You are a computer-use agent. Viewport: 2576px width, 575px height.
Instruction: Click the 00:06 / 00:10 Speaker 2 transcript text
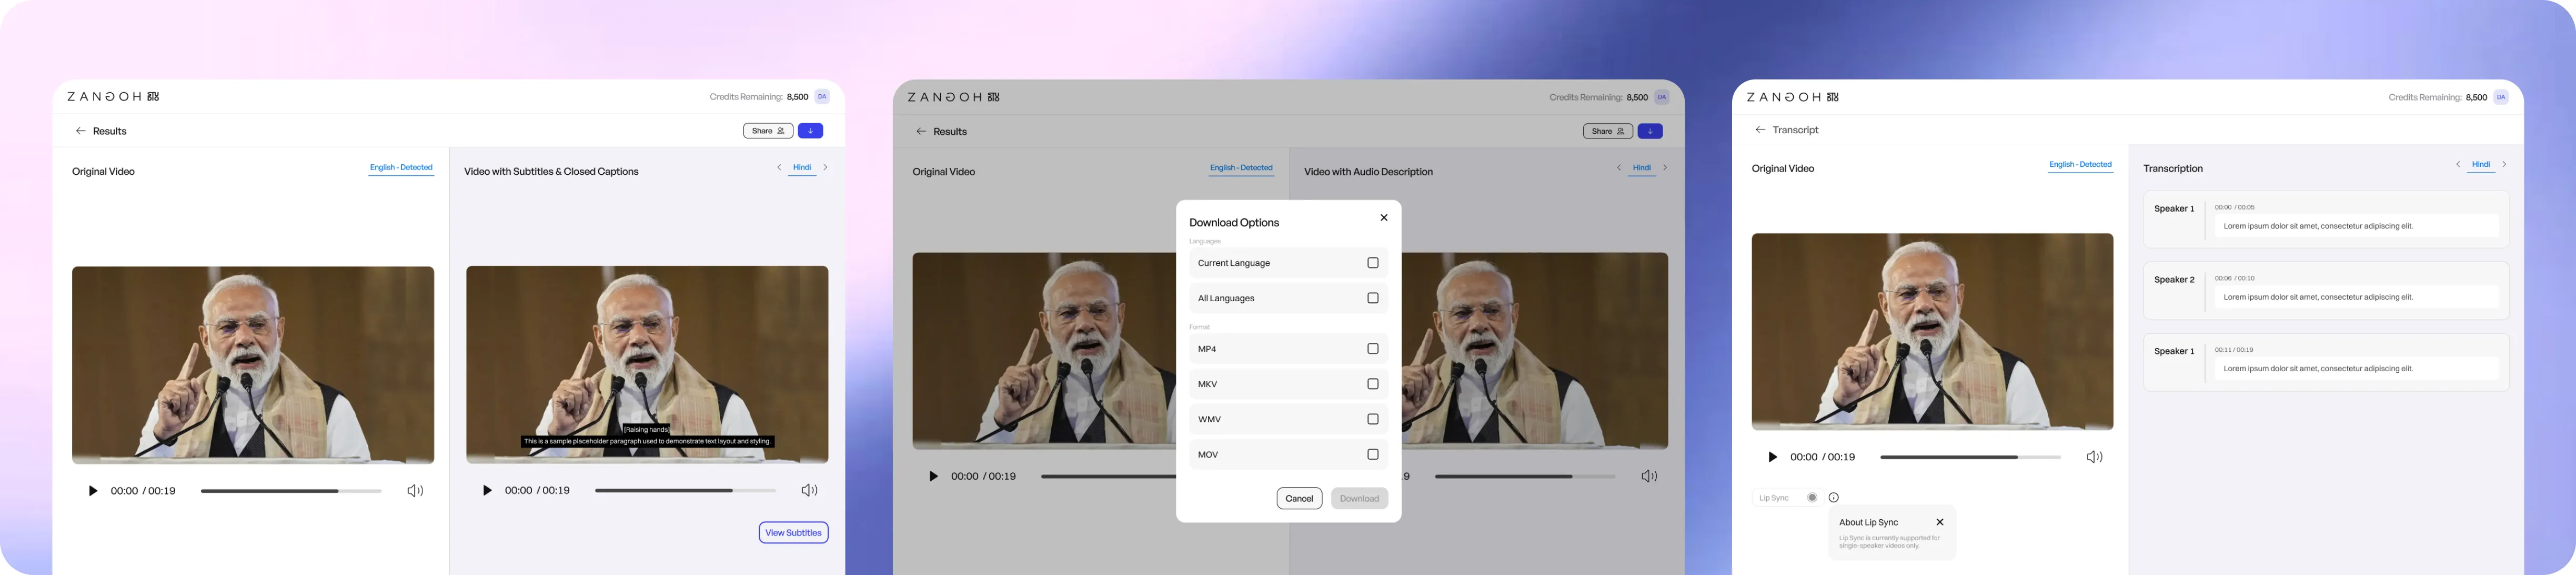(2355, 297)
